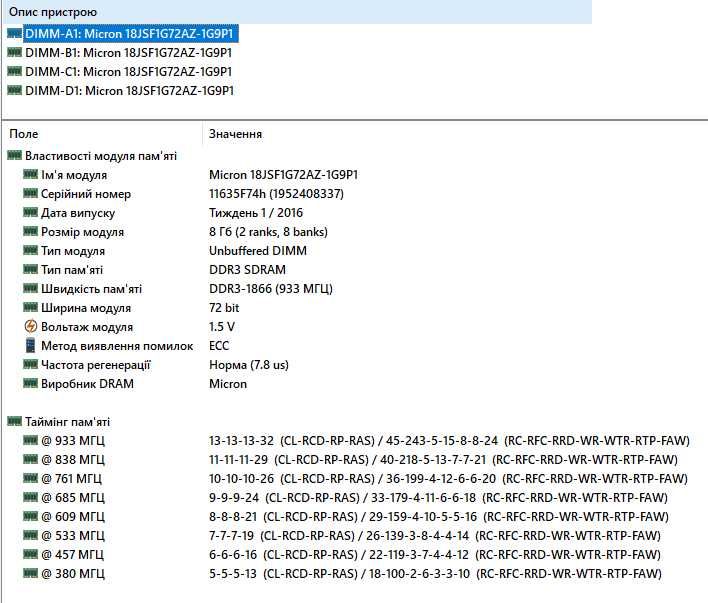Viewport: 708px width, 603px height.
Task: Click icon next to 'Таймінг пам'яті' group
Action: click(14, 421)
